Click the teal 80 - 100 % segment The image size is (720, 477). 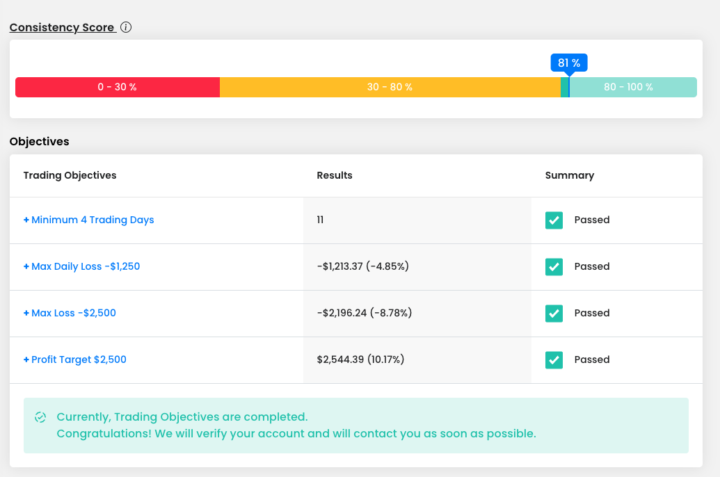point(632,87)
